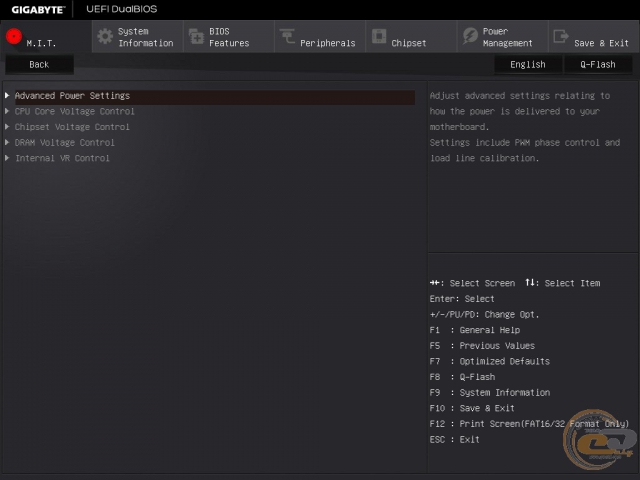Expand arrow beside Internal VR Control
The height and width of the screenshot is (480, 640).
pyautogui.click(x=7, y=158)
